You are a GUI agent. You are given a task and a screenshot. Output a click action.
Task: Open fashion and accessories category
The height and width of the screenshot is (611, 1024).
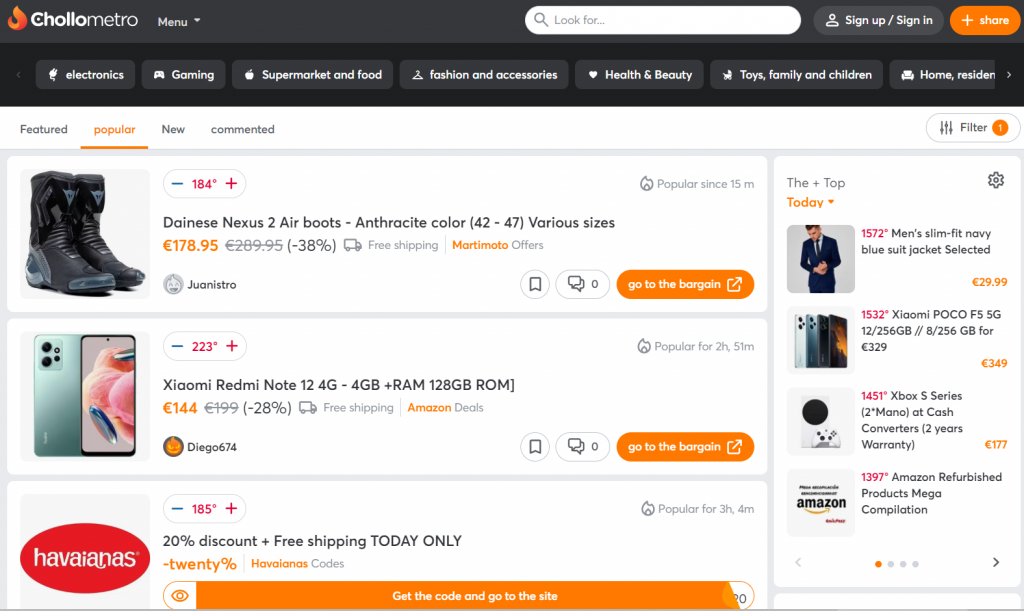(x=484, y=75)
